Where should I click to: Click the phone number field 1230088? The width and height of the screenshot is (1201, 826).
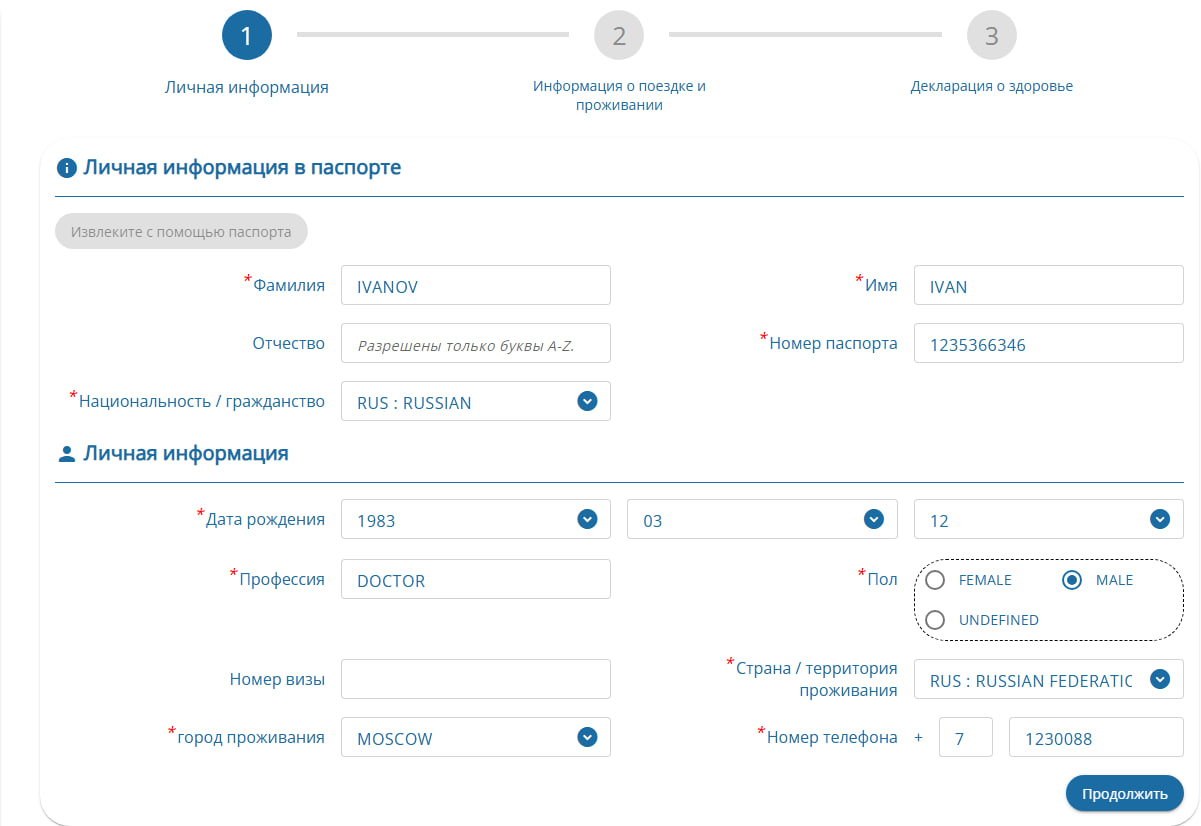click(1097, 738)
